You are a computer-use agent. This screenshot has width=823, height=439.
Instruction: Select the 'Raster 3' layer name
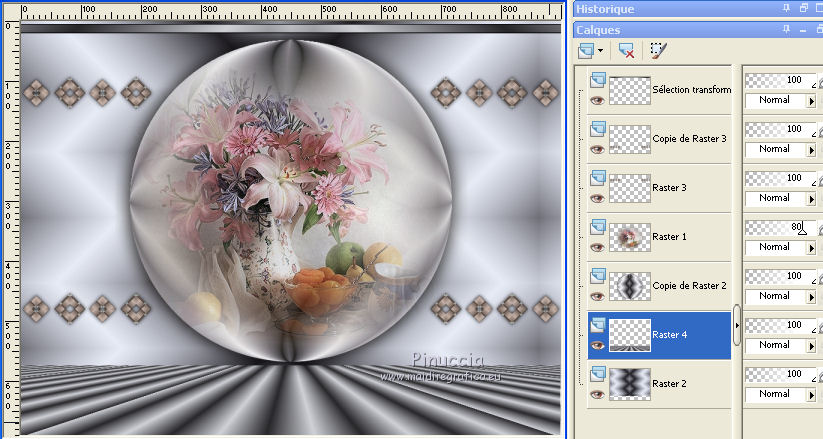[669, 187]
